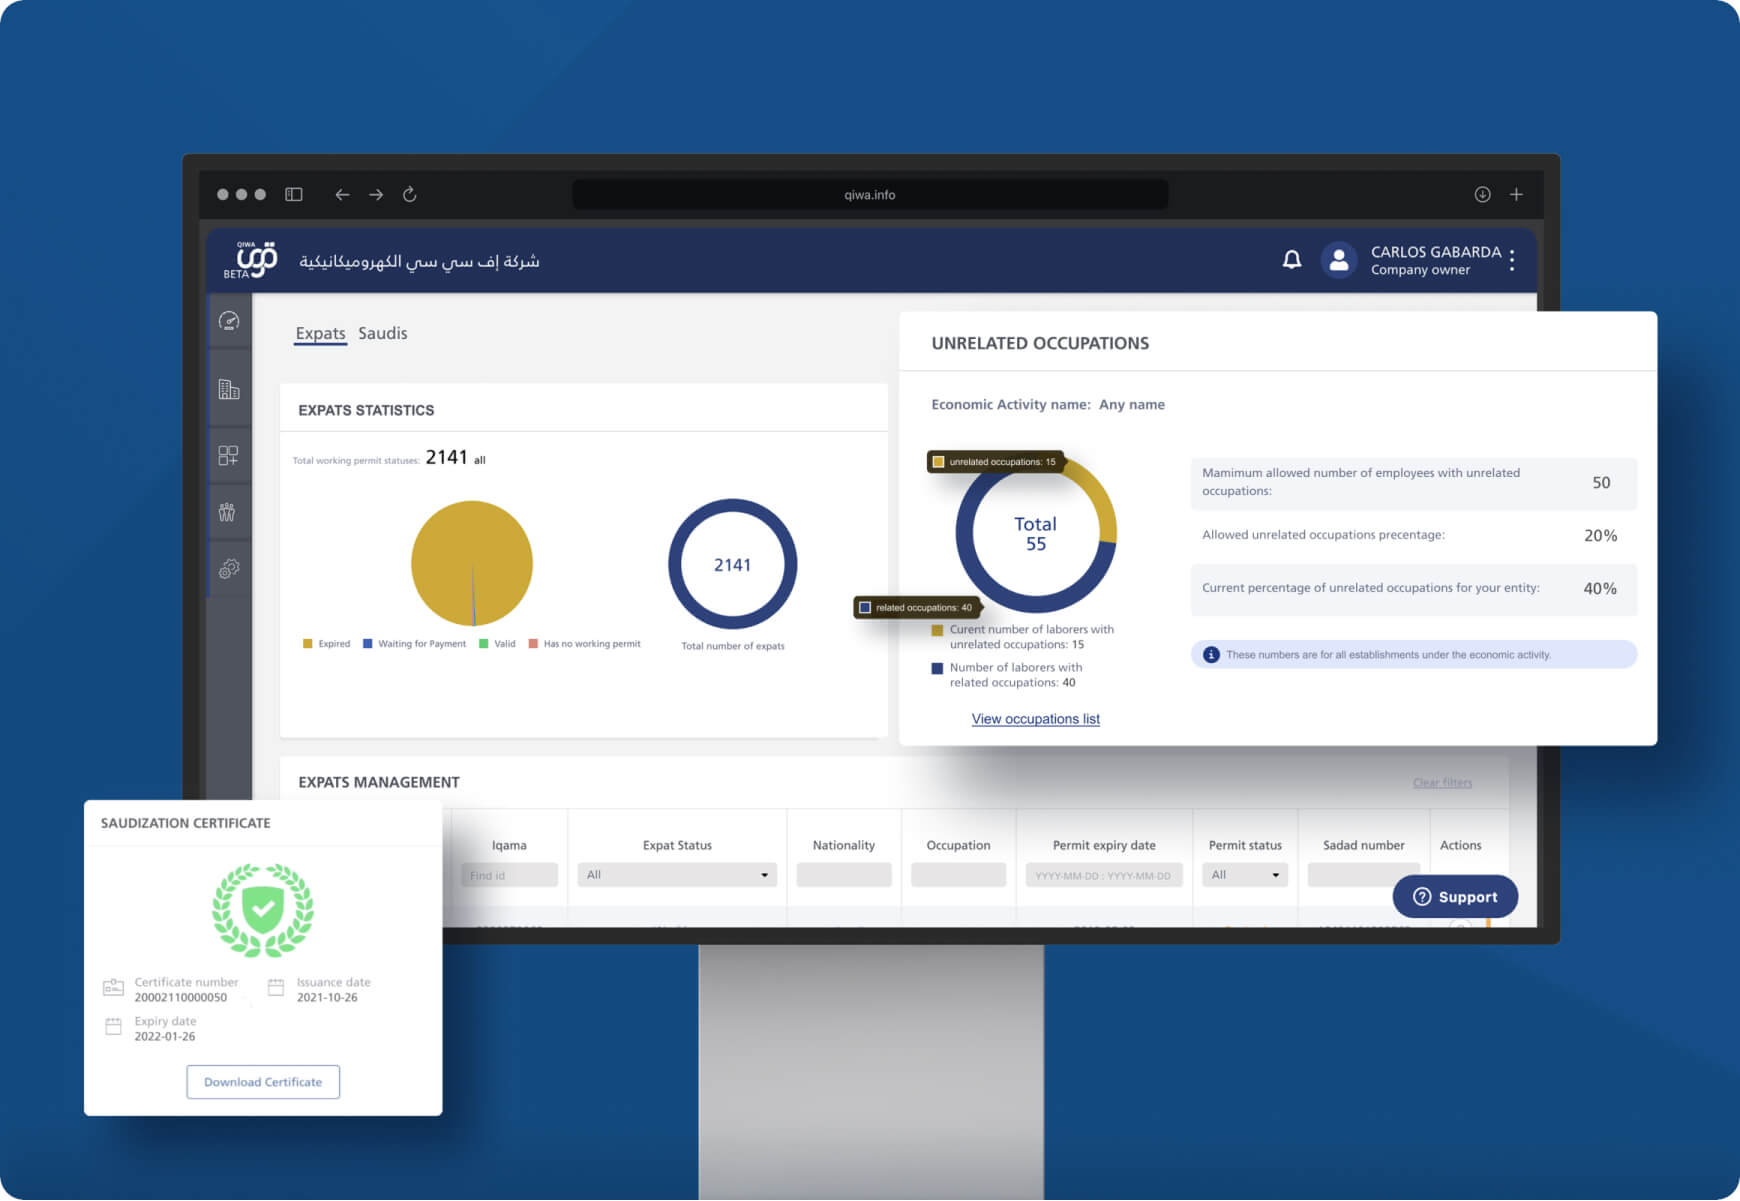The height and width of the screenshot is (1201, 1740).
Task: Open the dashboard gauge icon in sidebar
Action: pyautogui.click(x=229, y=321)
